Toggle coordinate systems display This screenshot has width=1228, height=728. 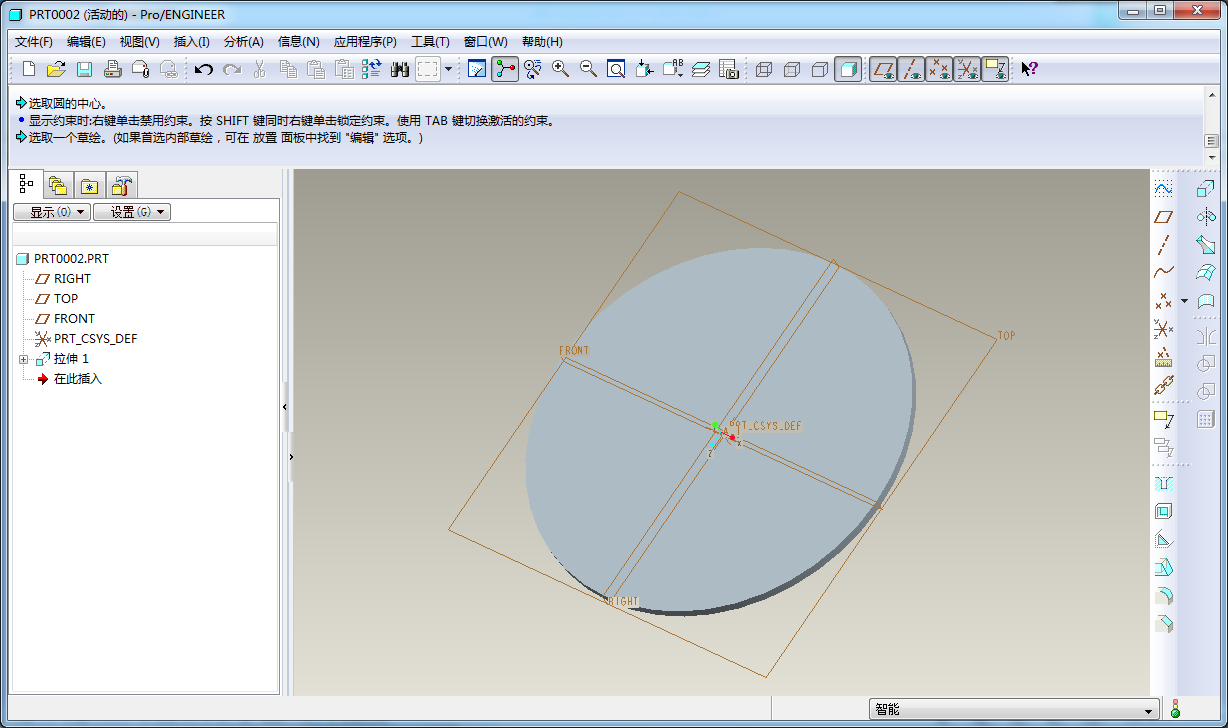coord(967,69)
